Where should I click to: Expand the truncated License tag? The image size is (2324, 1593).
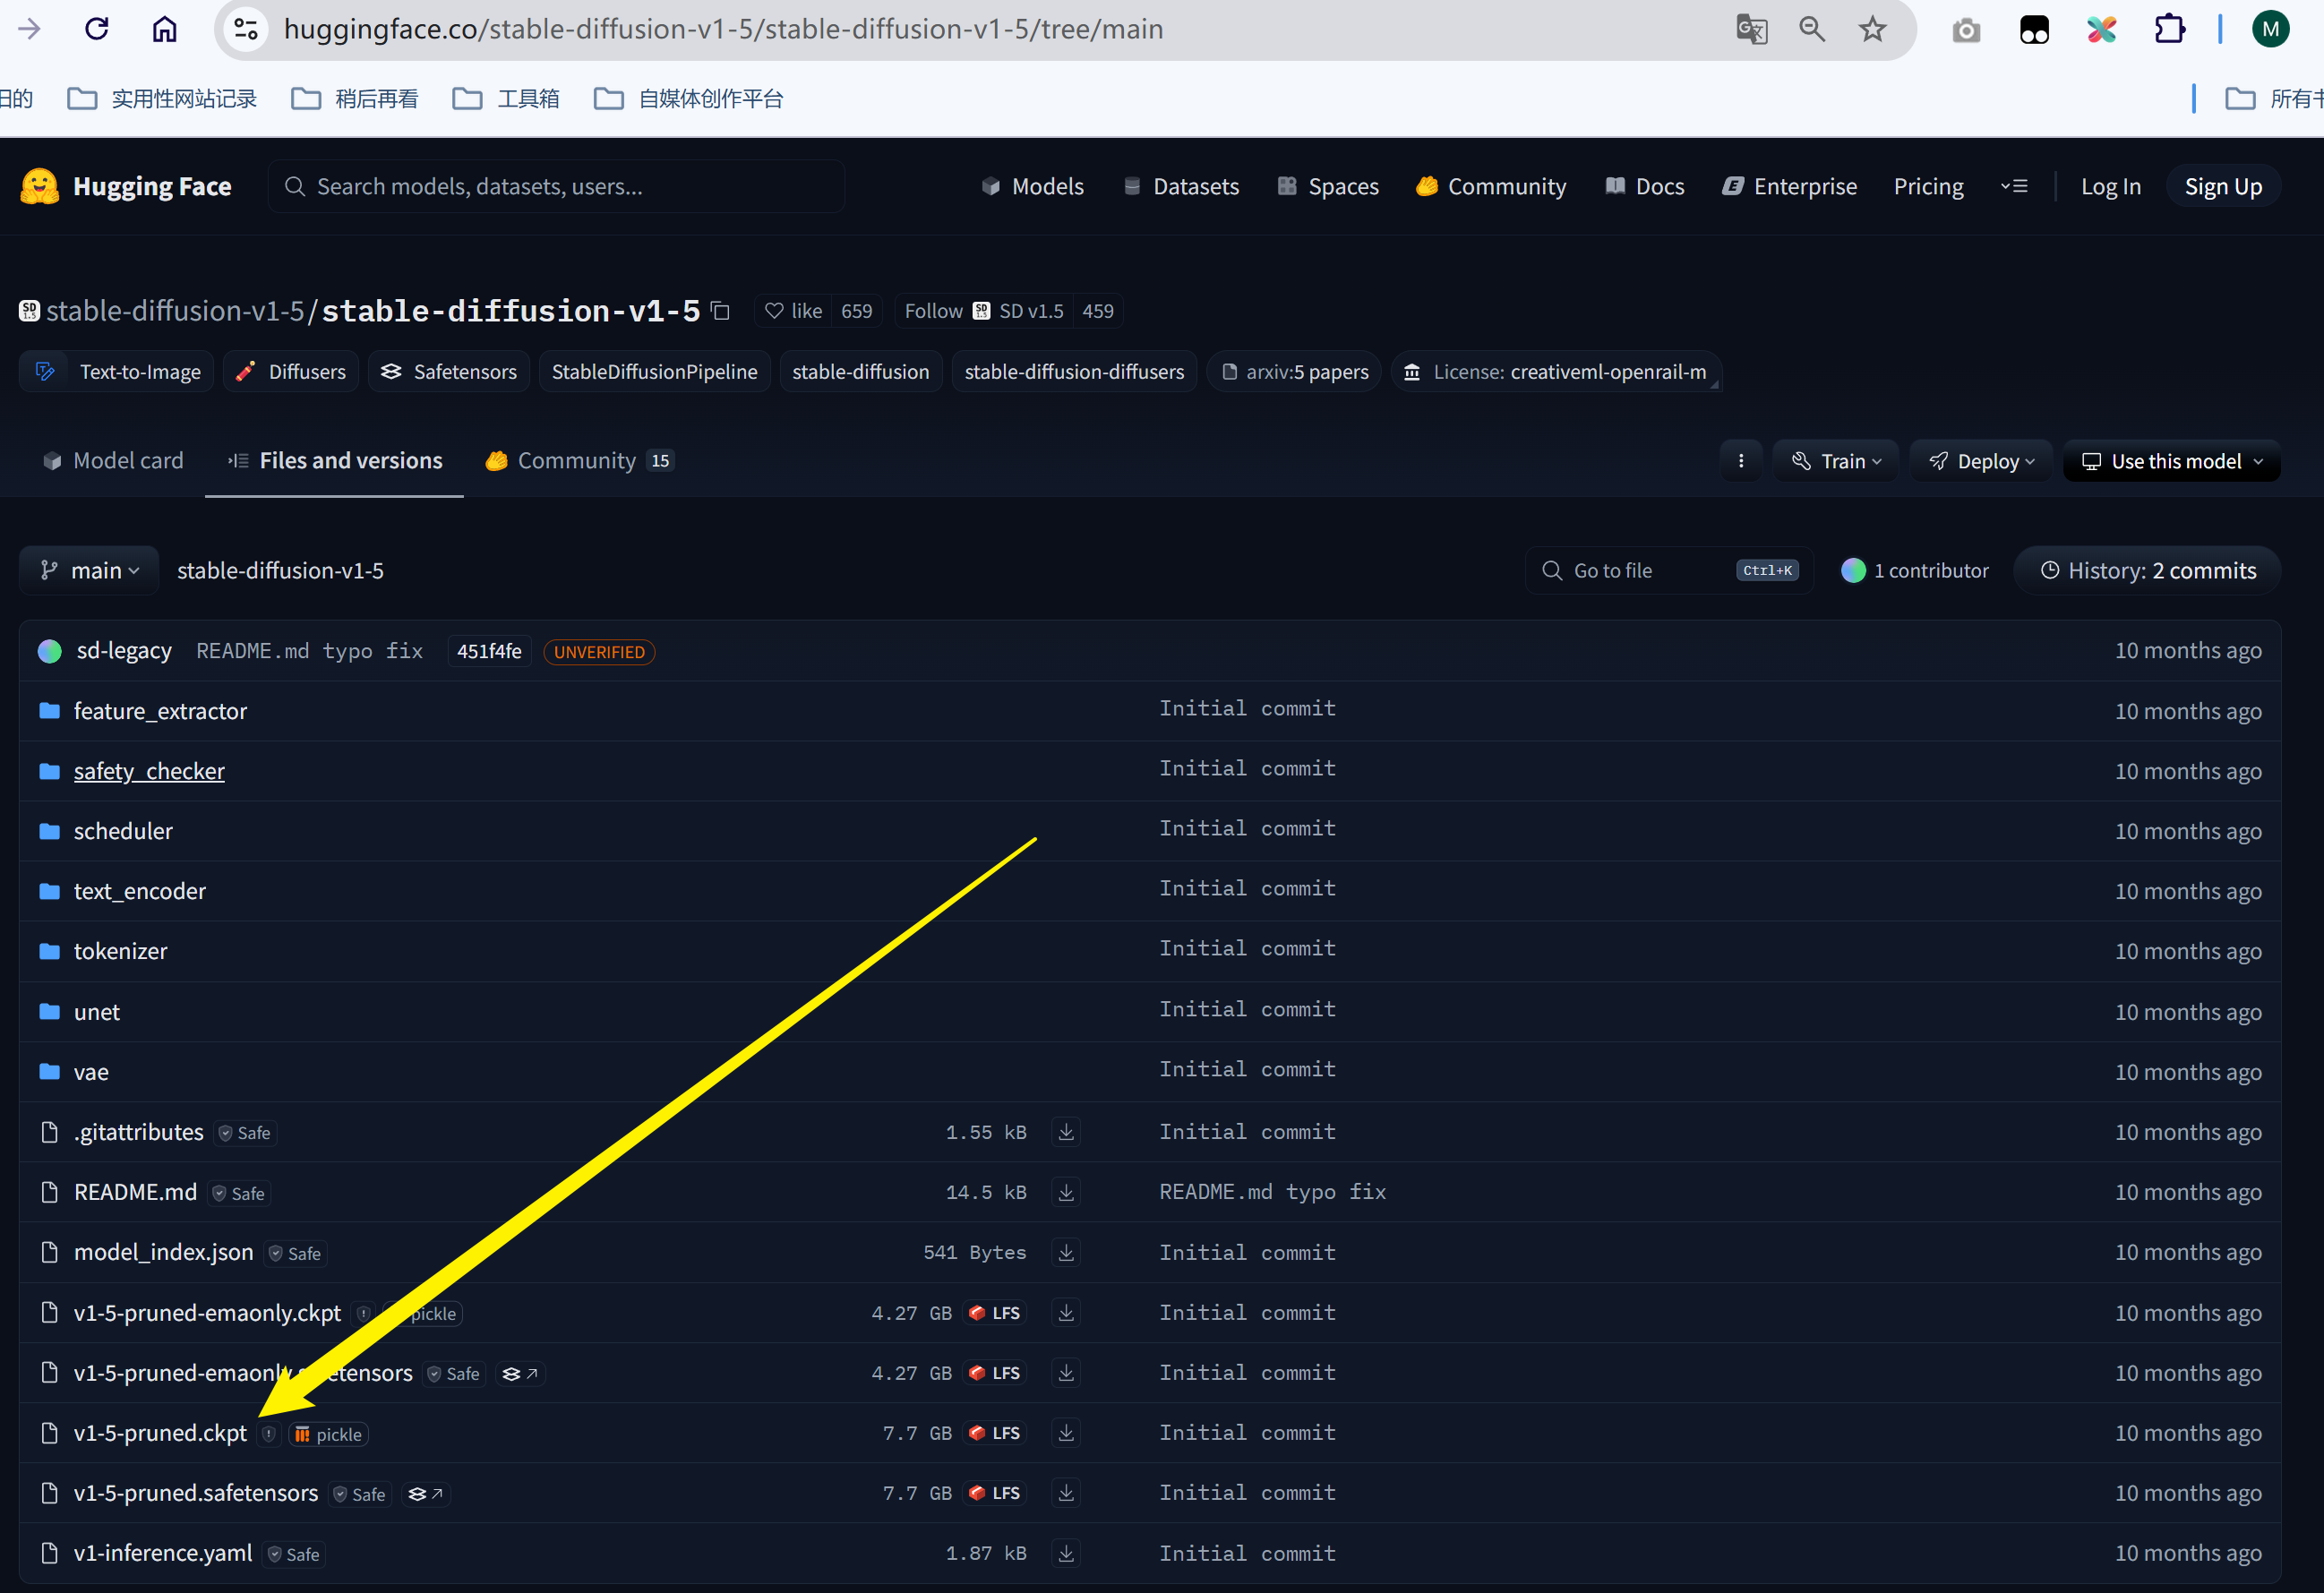click(1556, 372)
